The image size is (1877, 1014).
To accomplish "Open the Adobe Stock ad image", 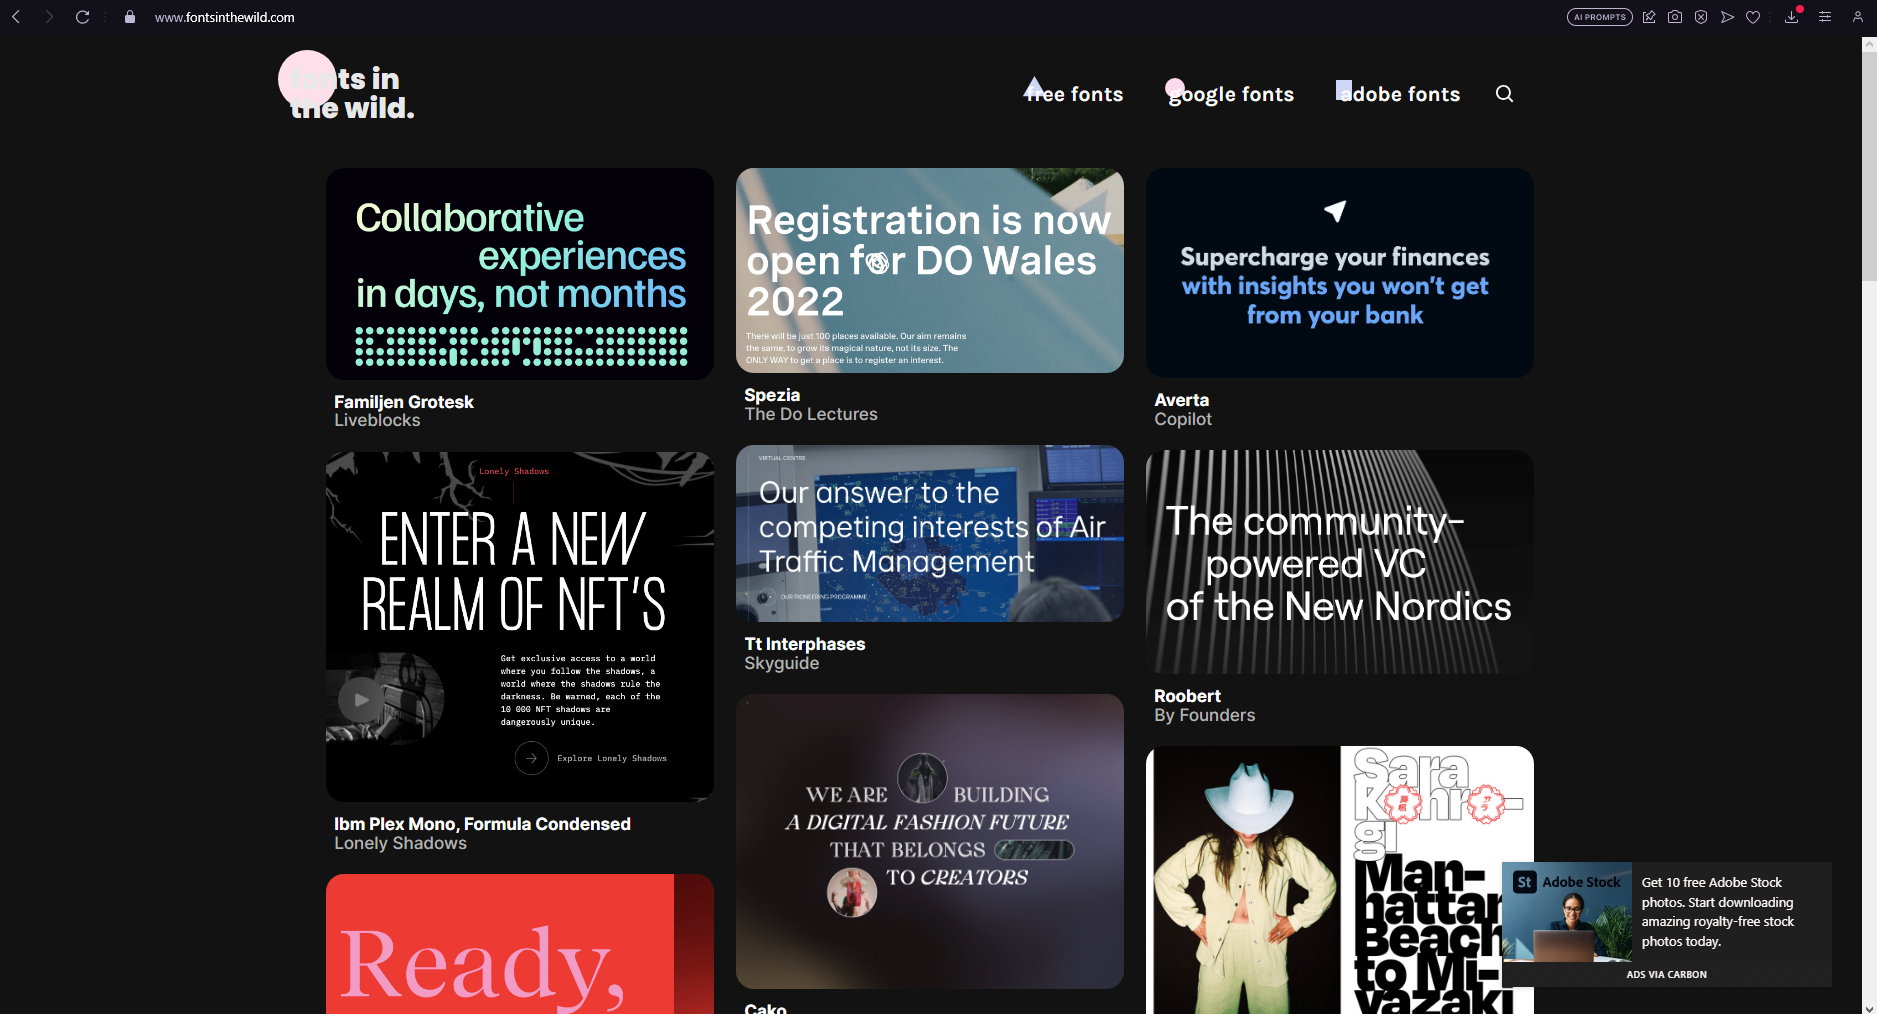I will coord(1567,912).
